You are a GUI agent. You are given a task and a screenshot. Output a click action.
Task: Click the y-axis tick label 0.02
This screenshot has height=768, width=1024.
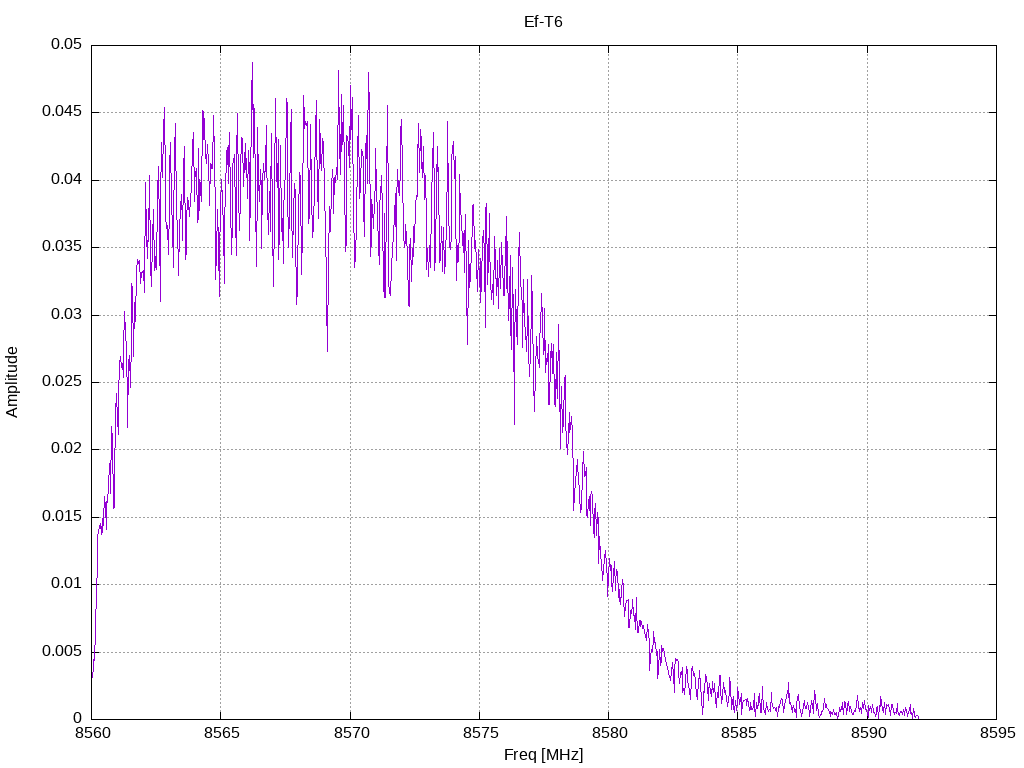(x=67, y=449)
